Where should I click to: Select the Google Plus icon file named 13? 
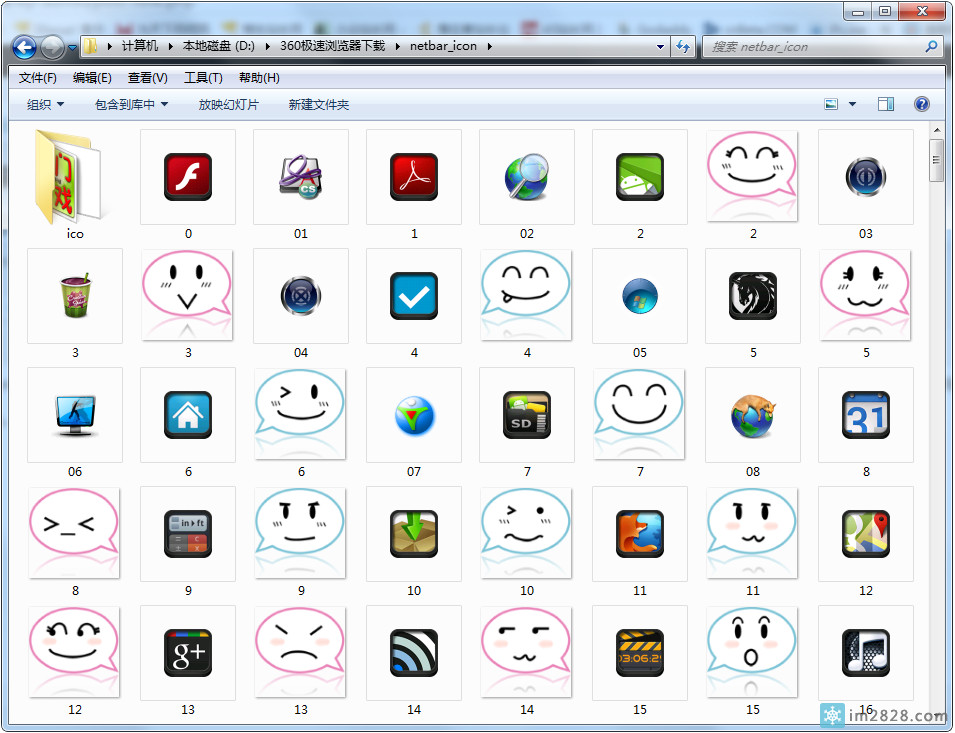(188, 654)
